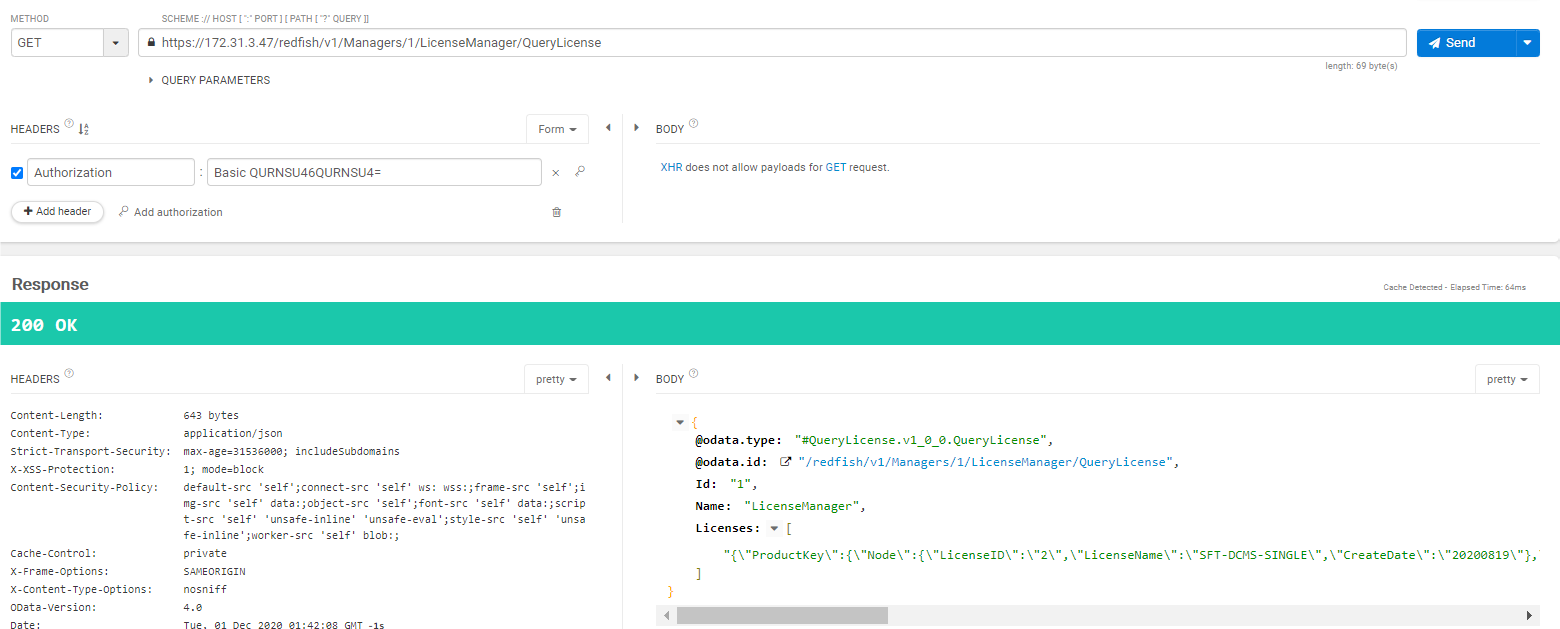Click help icon next to request HEADERS
The image size is (1560, 629).
[69, 125]
